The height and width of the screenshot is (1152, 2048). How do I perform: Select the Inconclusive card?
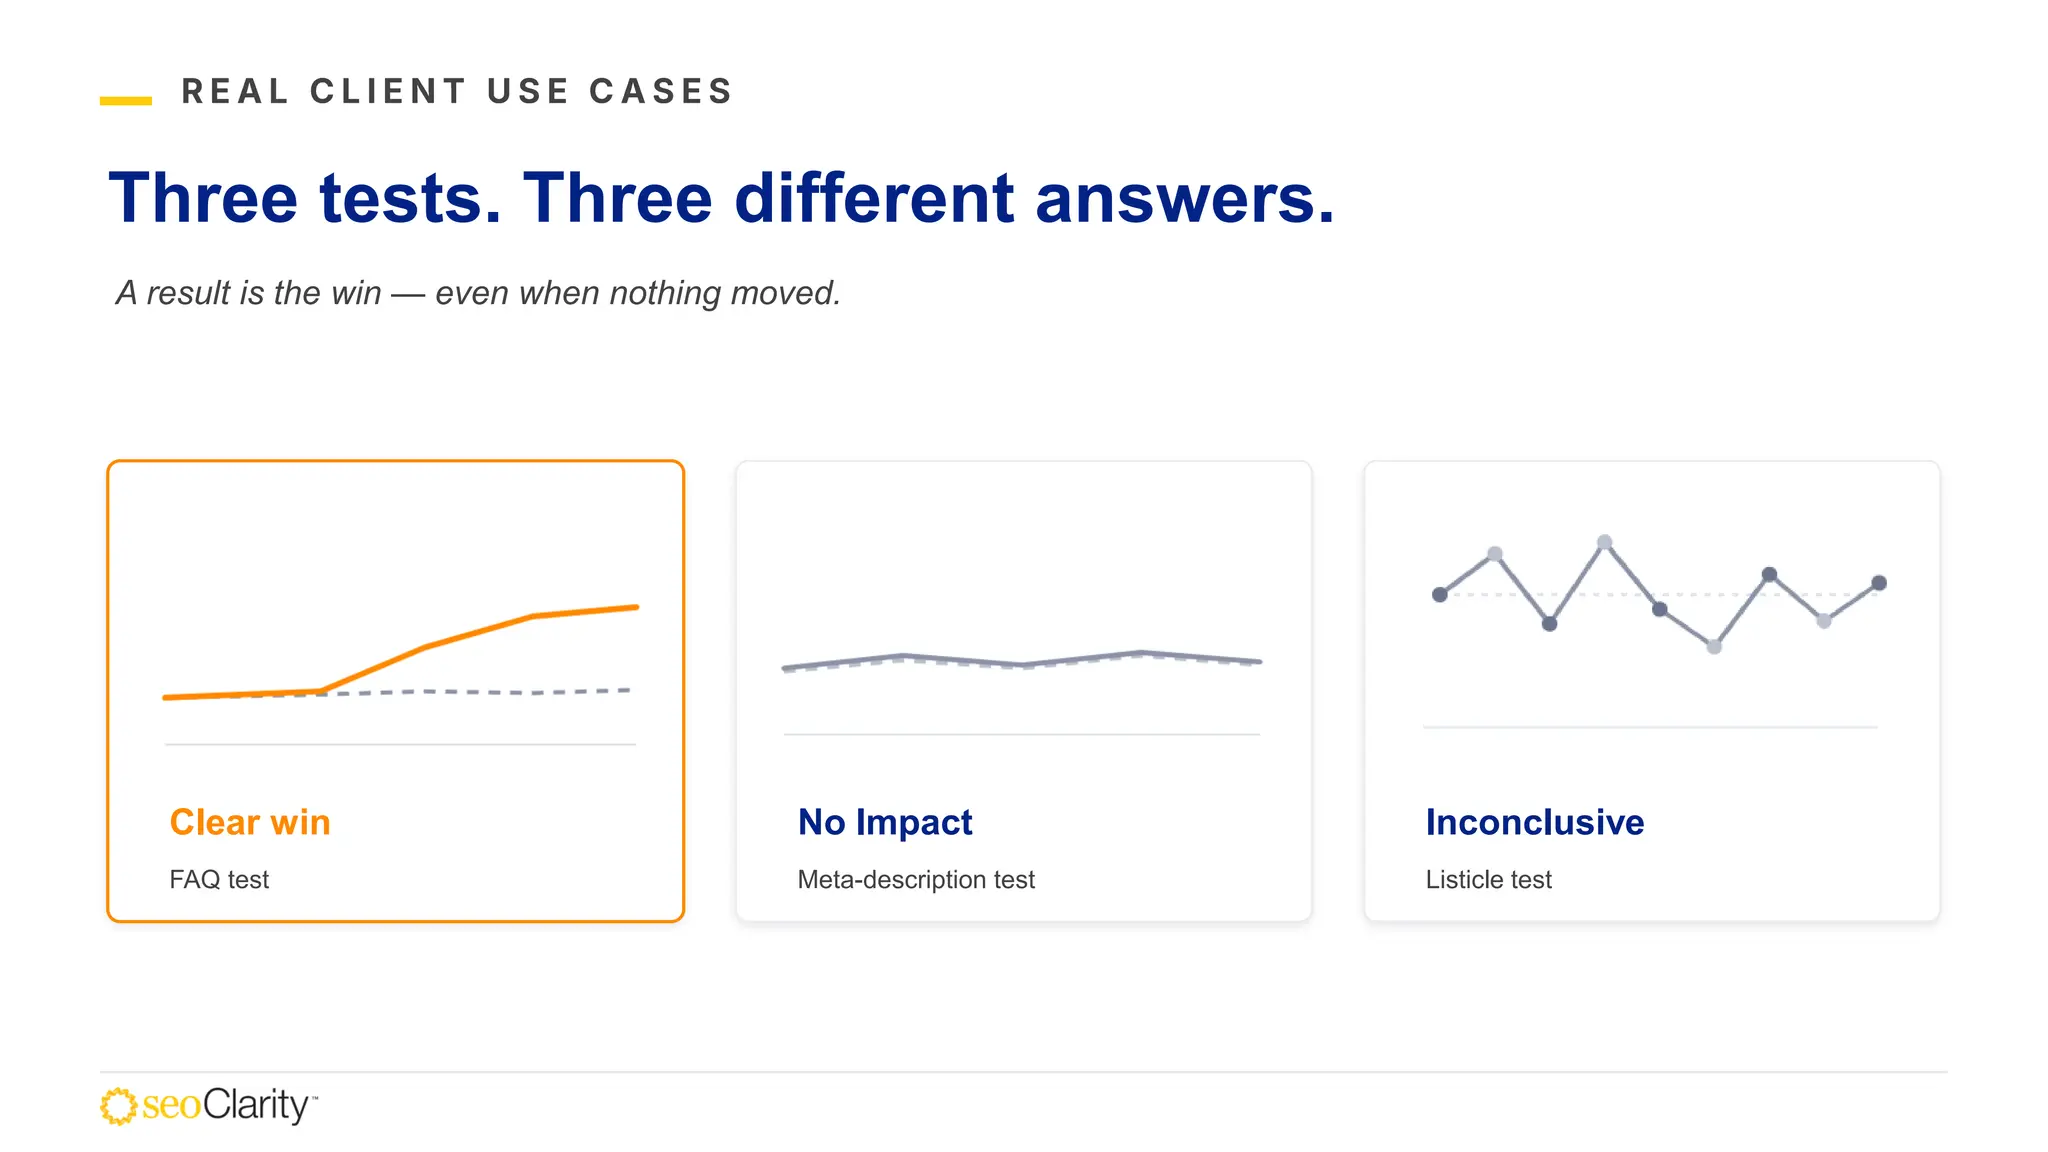tap(1652, 691)
